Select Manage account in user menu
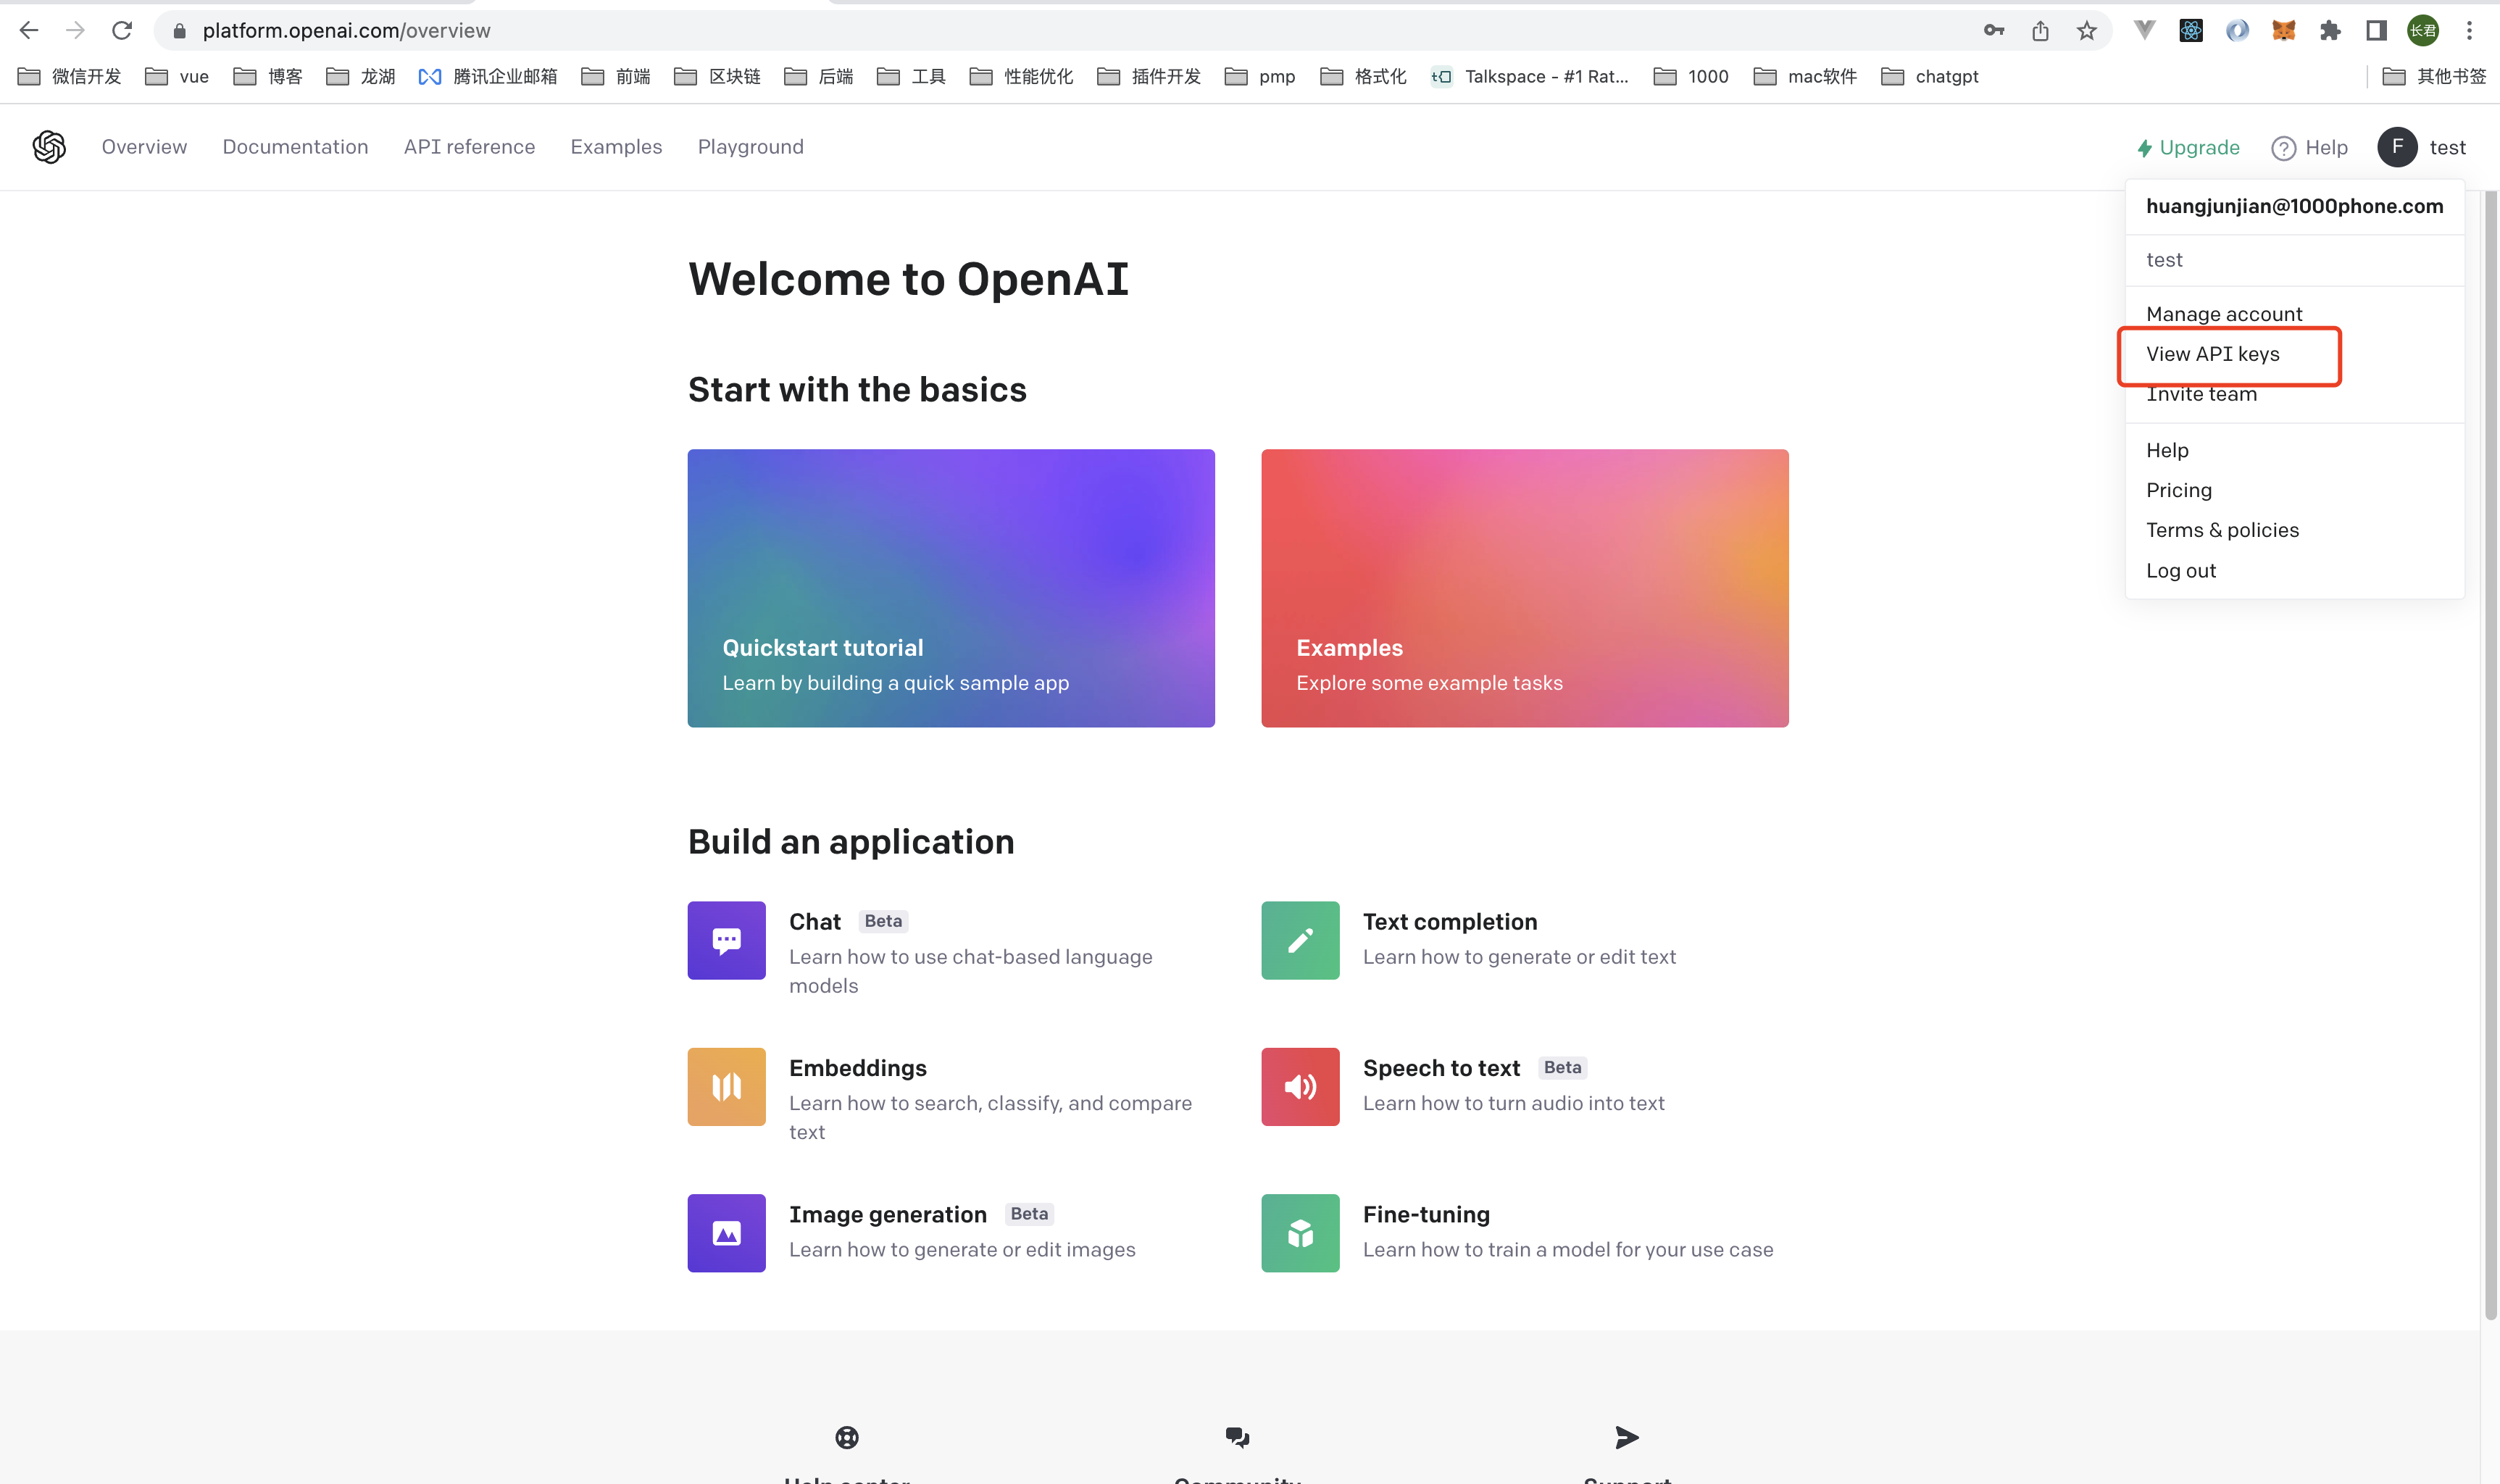 (x=2224, y=314)
